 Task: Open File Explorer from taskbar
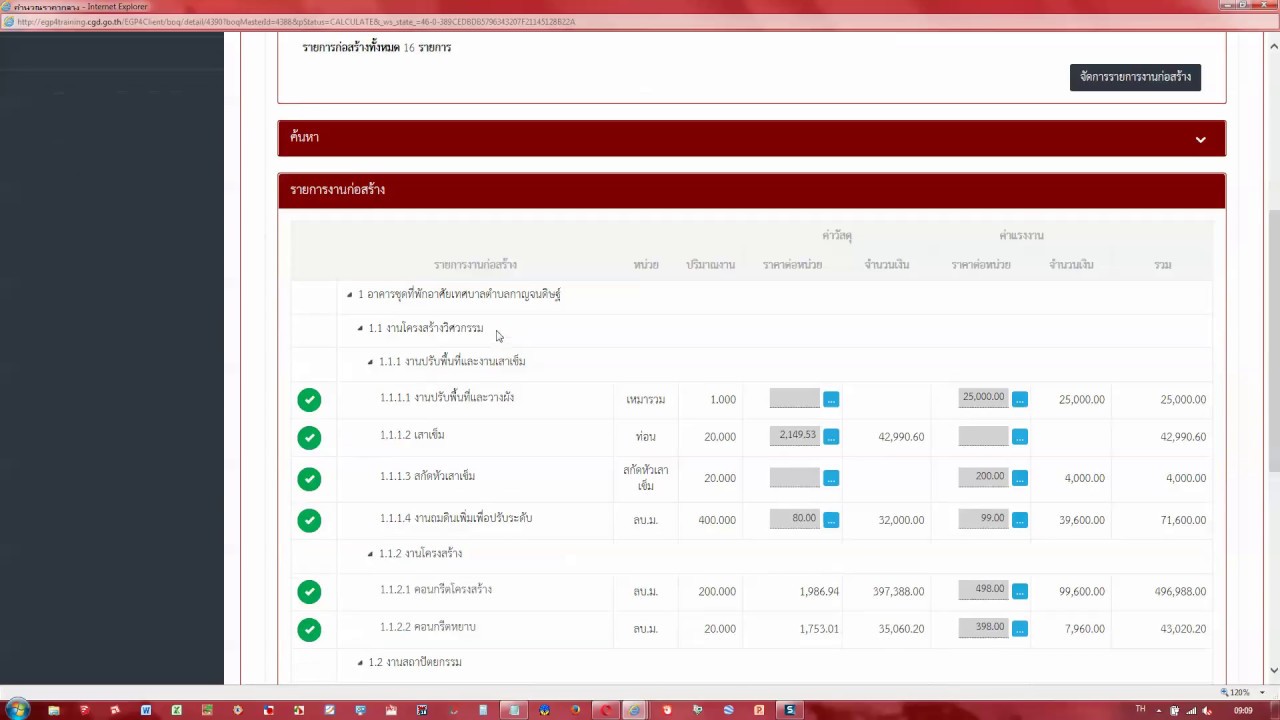[x=54, y=710]
